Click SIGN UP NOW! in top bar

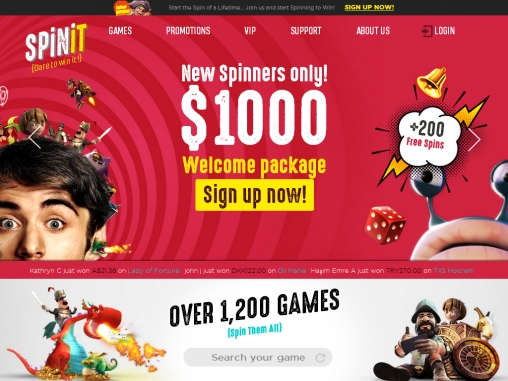(369, 7)
